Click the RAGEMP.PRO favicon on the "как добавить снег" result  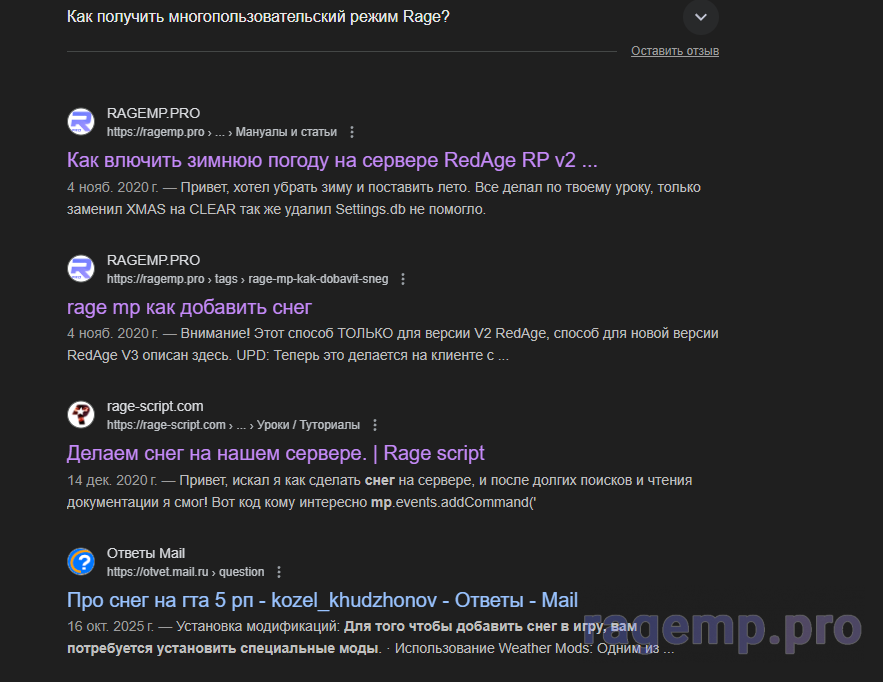(81, 269)
